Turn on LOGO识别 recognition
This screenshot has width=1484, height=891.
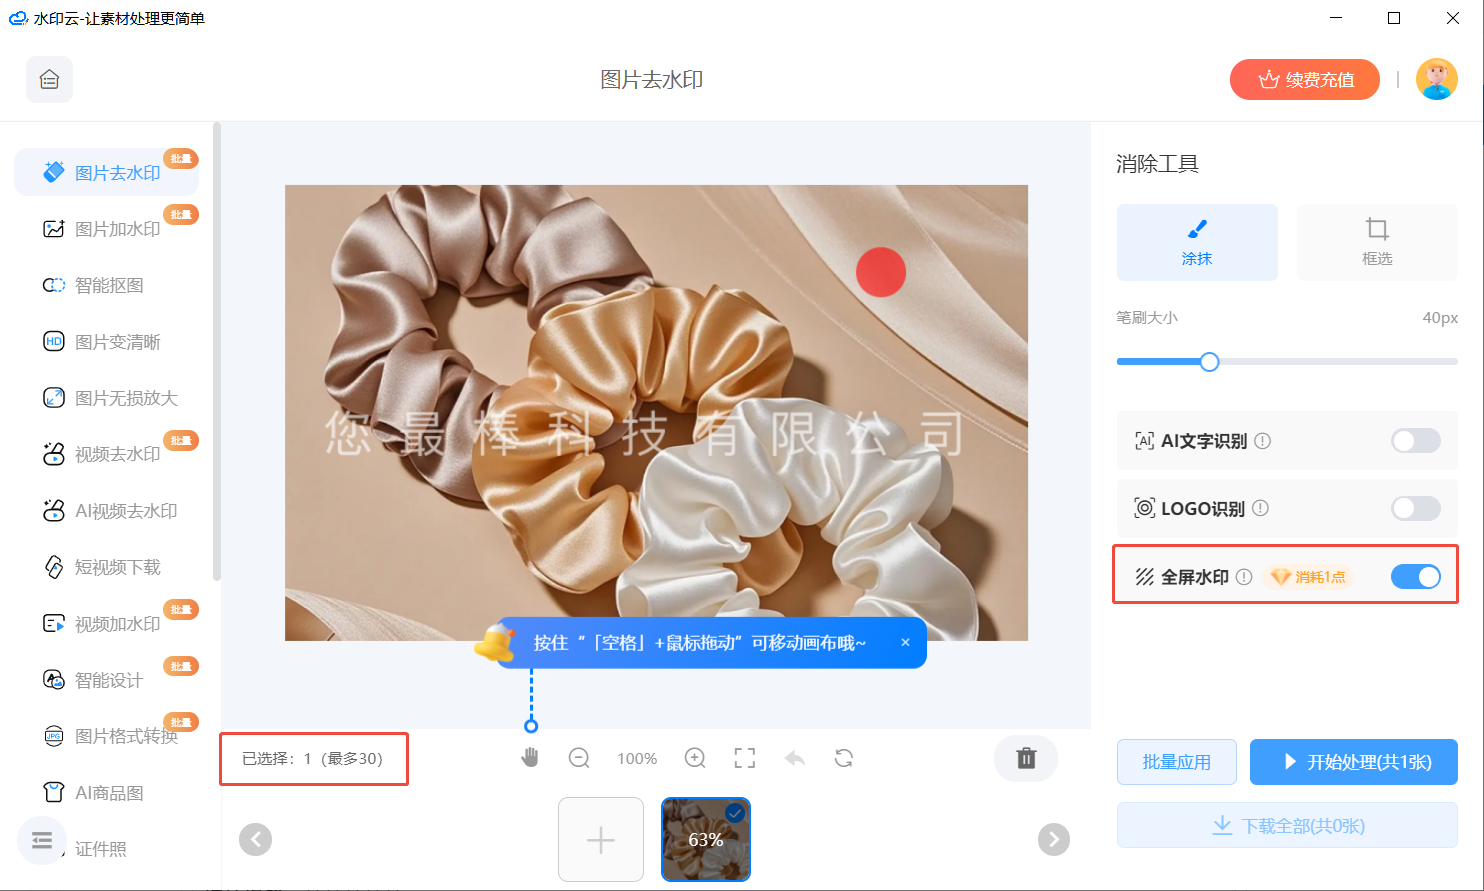(1415, 508)
